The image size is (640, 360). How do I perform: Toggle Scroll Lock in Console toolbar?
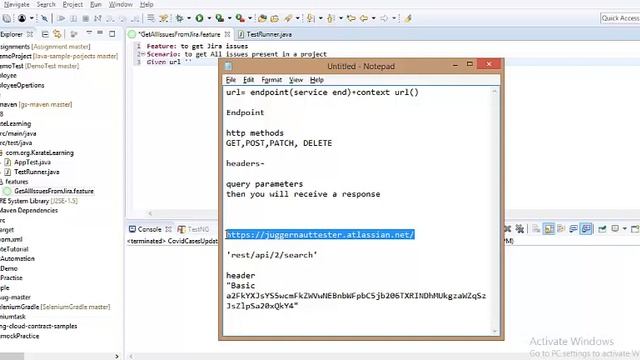click(x=549, y=229)
